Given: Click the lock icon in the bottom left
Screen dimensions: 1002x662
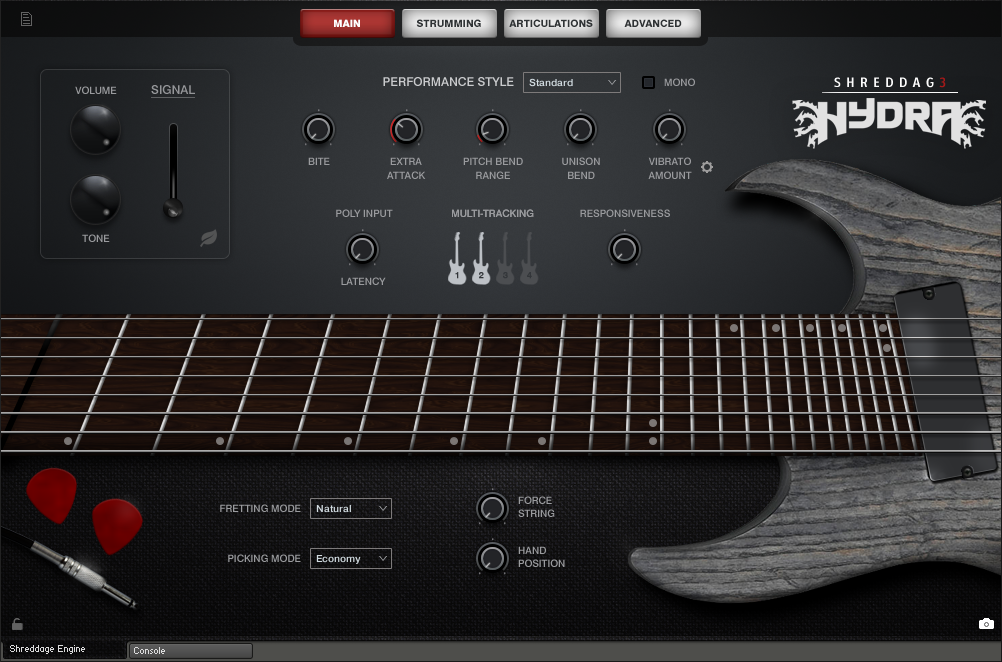Looking at the screenshot, I should (16, 622).
